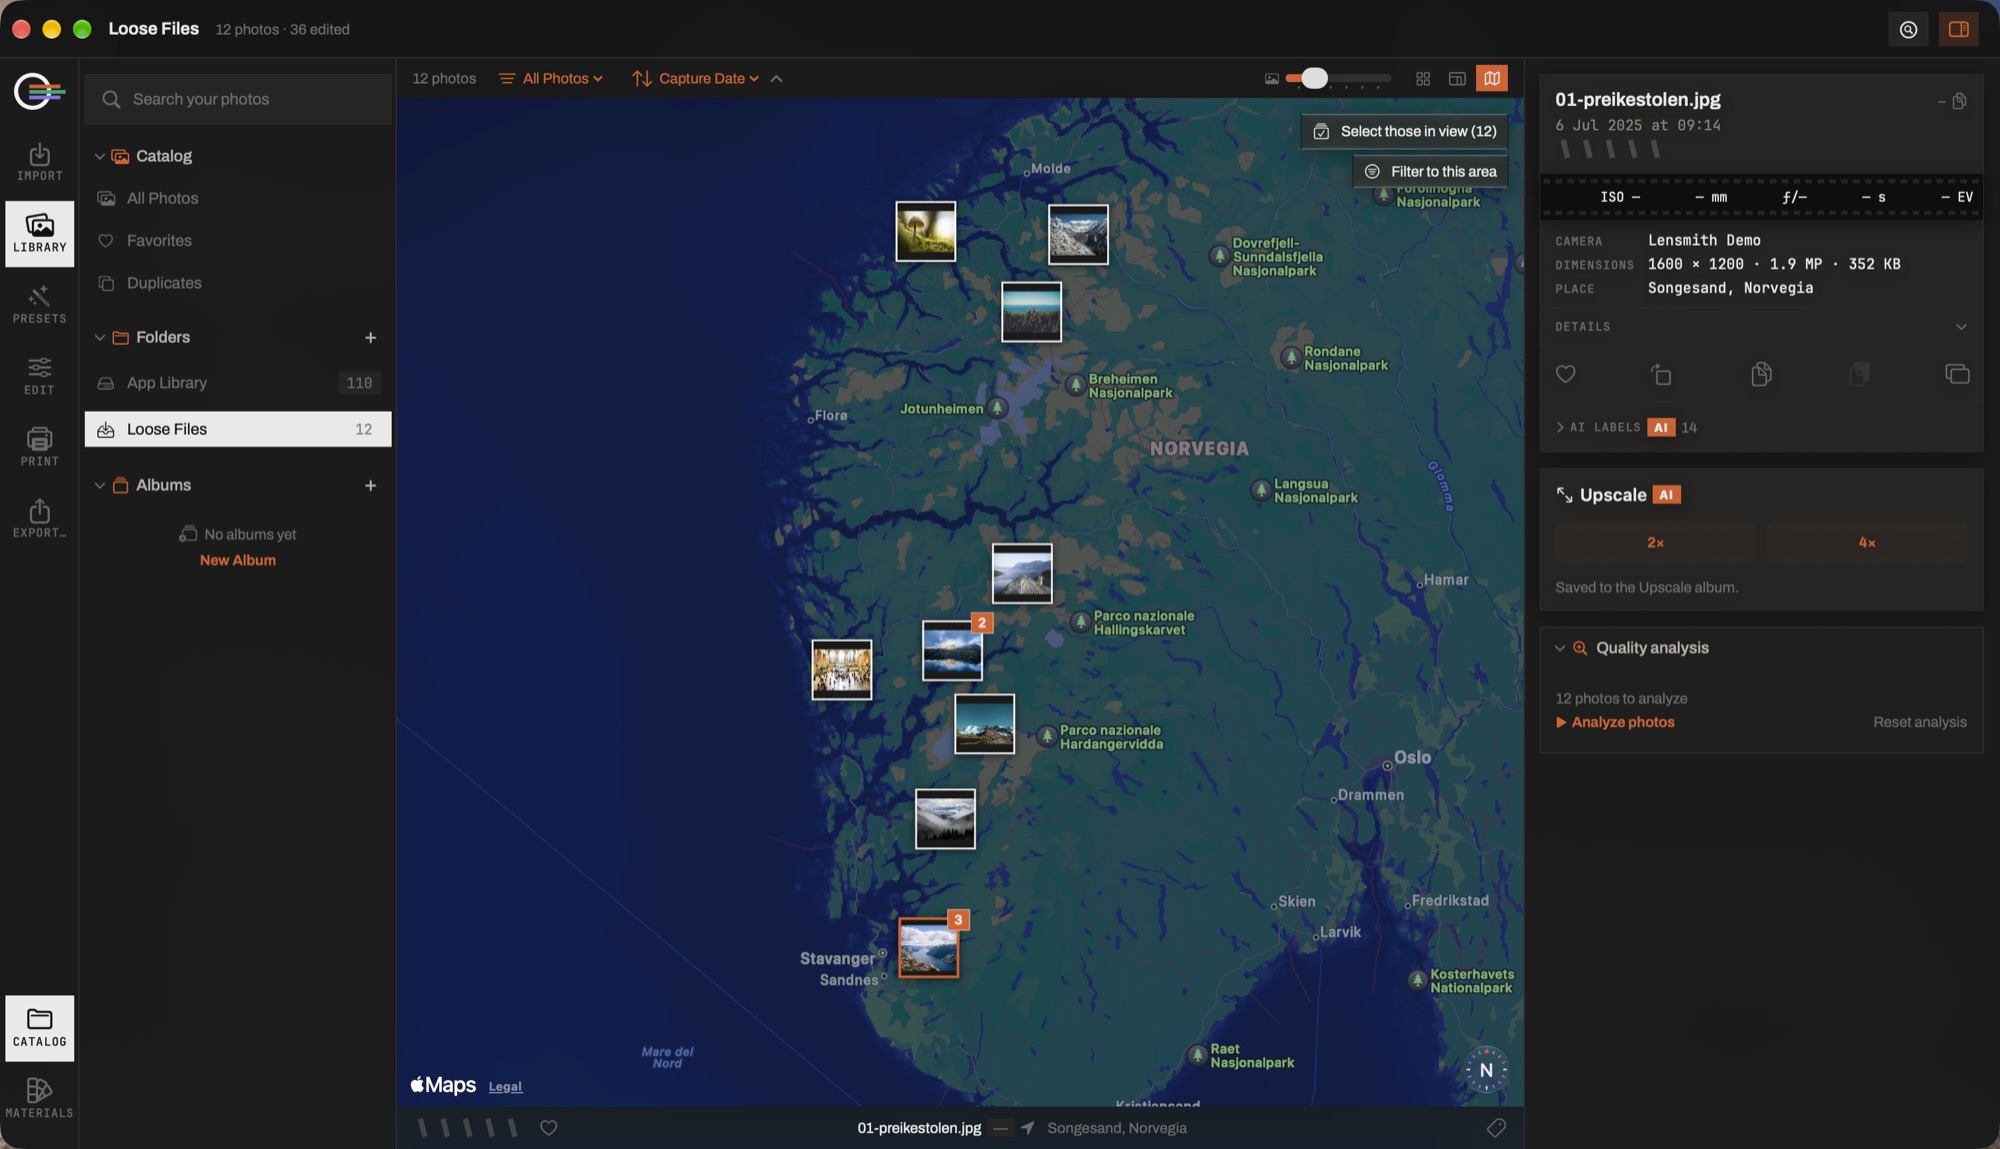Click the Analyze photos link
The image size is (2000, 1149).
pyautogui.click(x=1614, y=722)
